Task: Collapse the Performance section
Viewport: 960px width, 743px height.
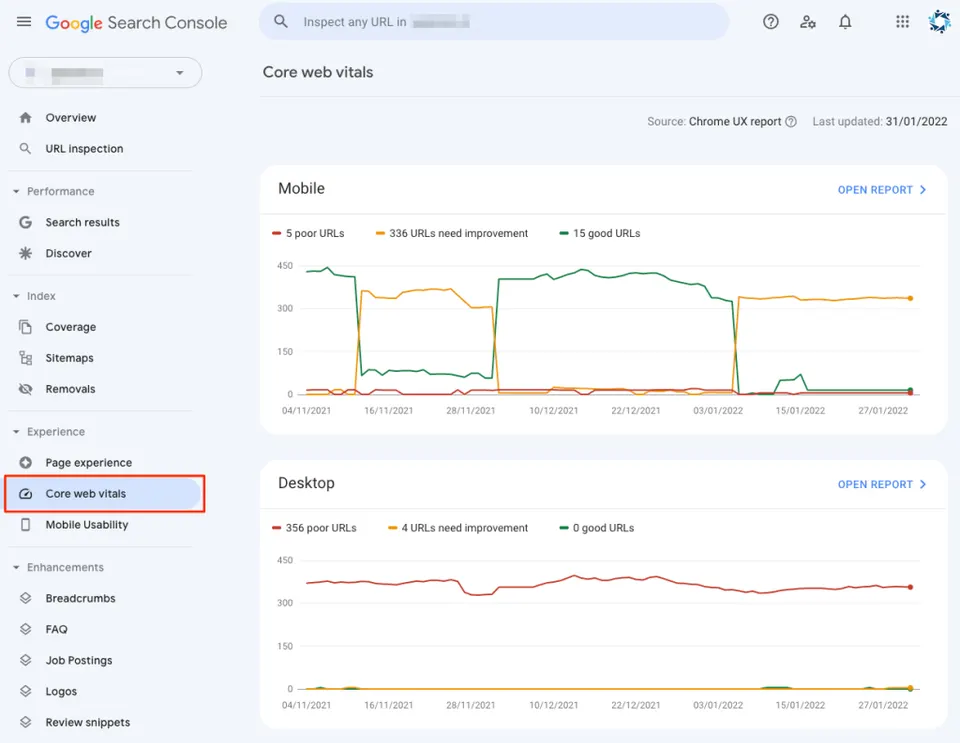Action: pos(16,192)
